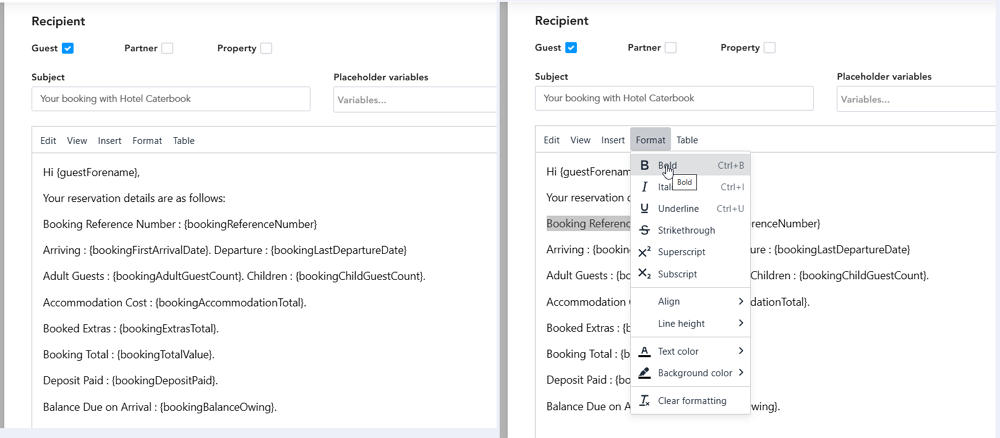Viewport: 1000px width, 438px height.
Task: Click the Subject field in the left panel
Action: 171,99
